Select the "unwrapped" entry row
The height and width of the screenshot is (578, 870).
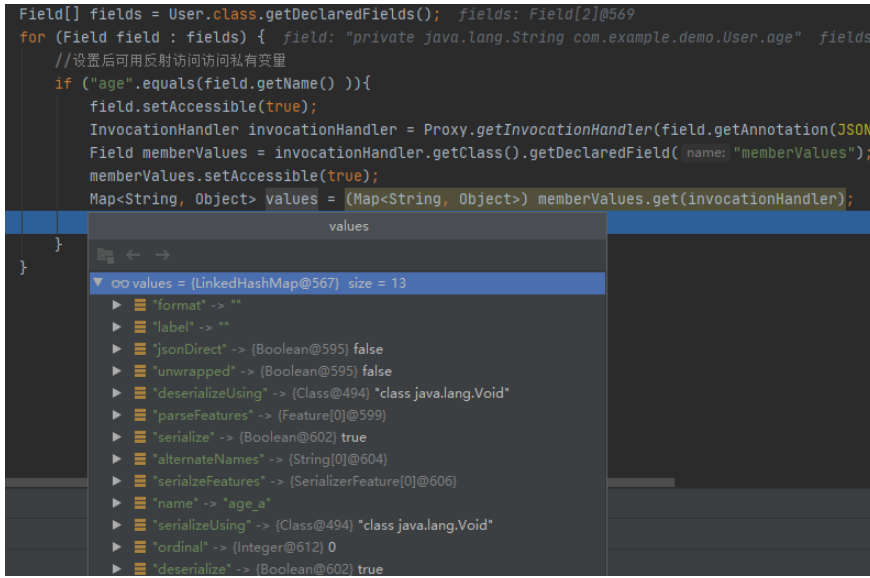tap(272, 371)
